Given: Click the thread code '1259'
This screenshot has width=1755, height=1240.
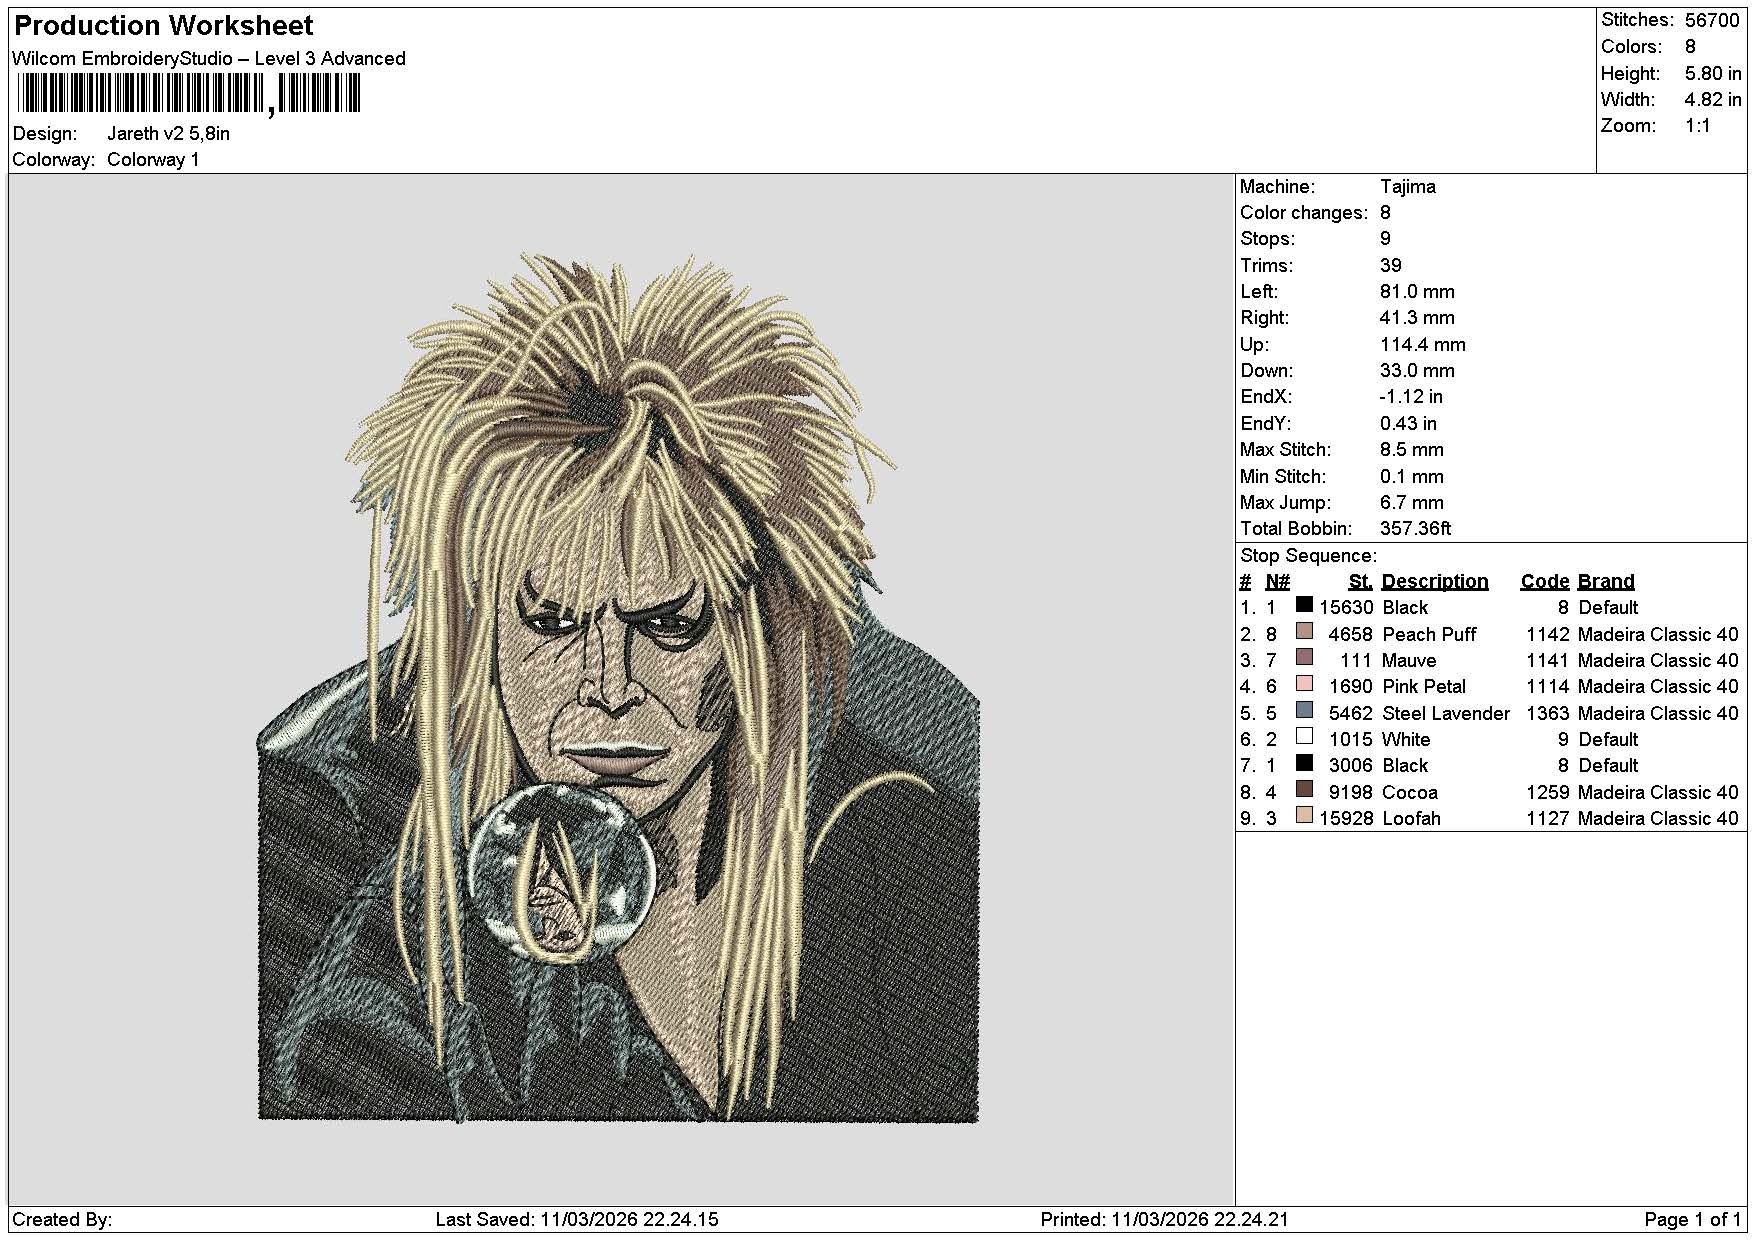Looking at the screenshot, I should pos(1548,793).
